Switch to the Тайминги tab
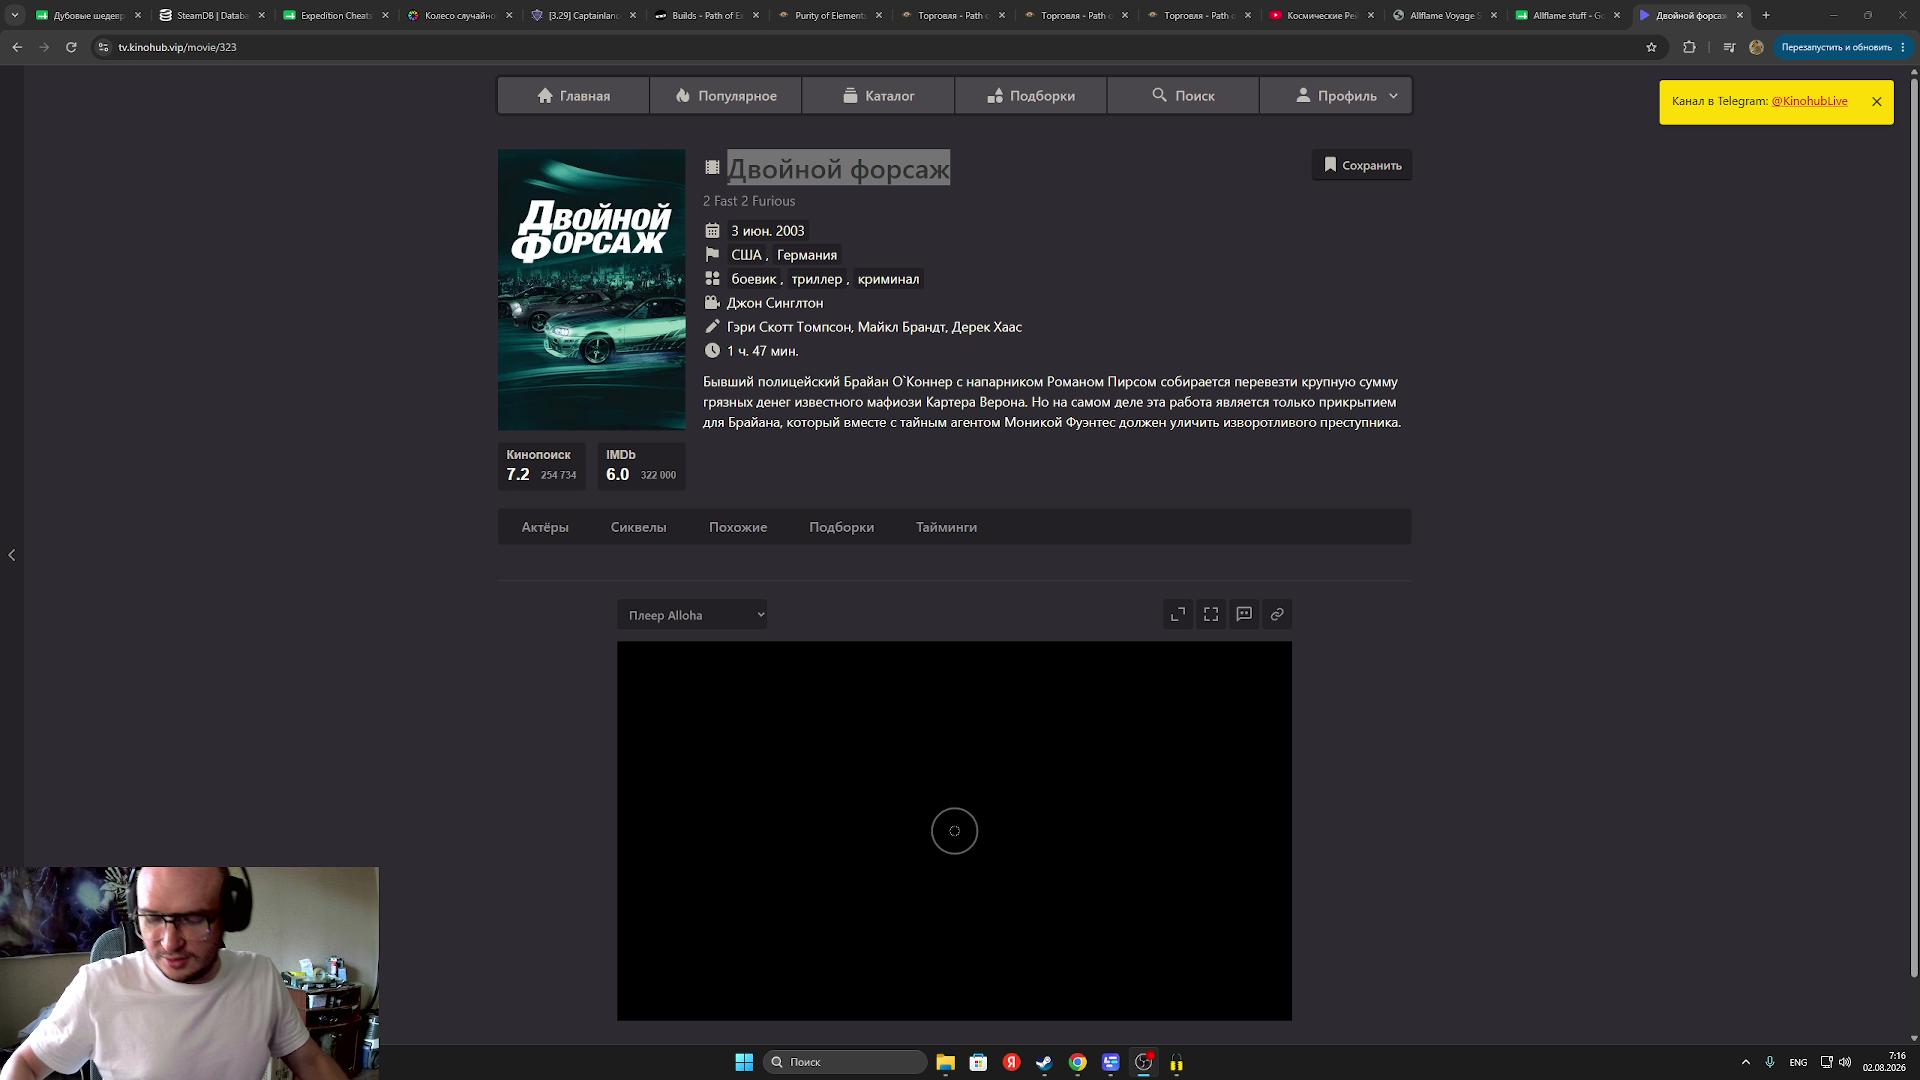 pyautogui.click(x=946, y=527)
